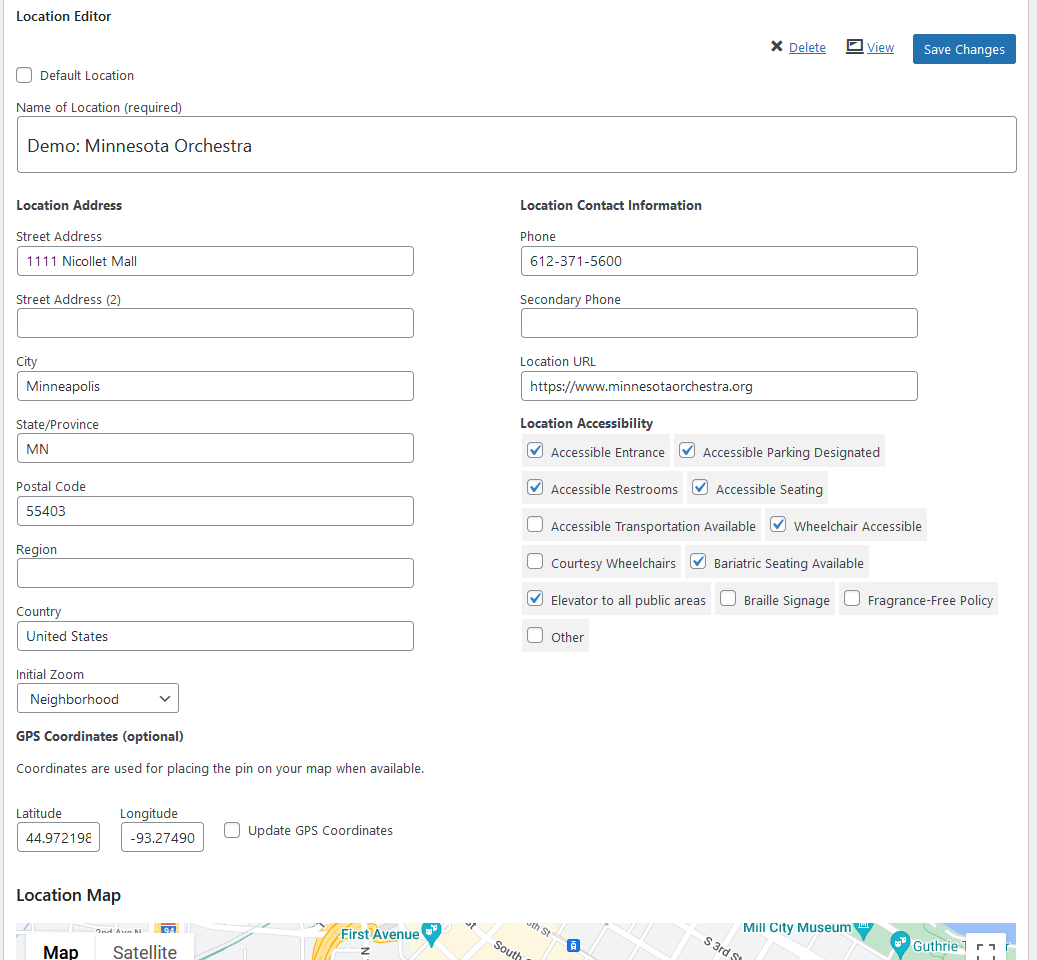
Task: Click the City input field
Action: pyautogui.click(x=215, y=386)
